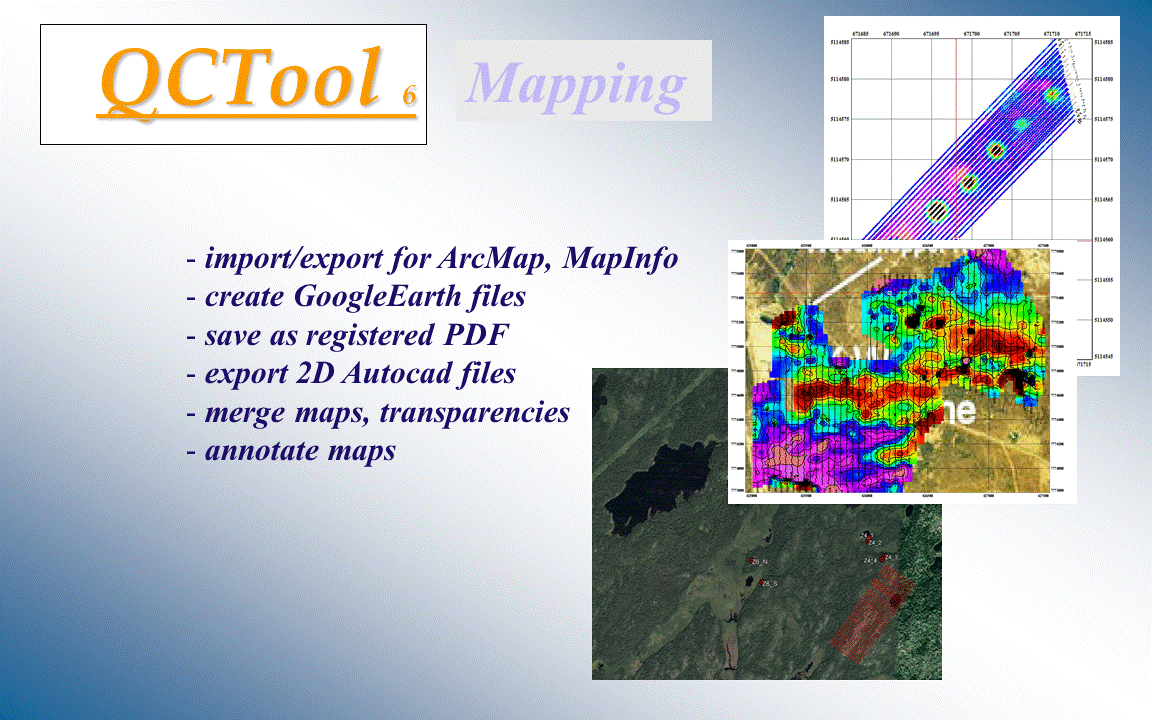1152x720 pixels.
Task: Click the 'annotate maps' text
Action: [x=291, y=450]
